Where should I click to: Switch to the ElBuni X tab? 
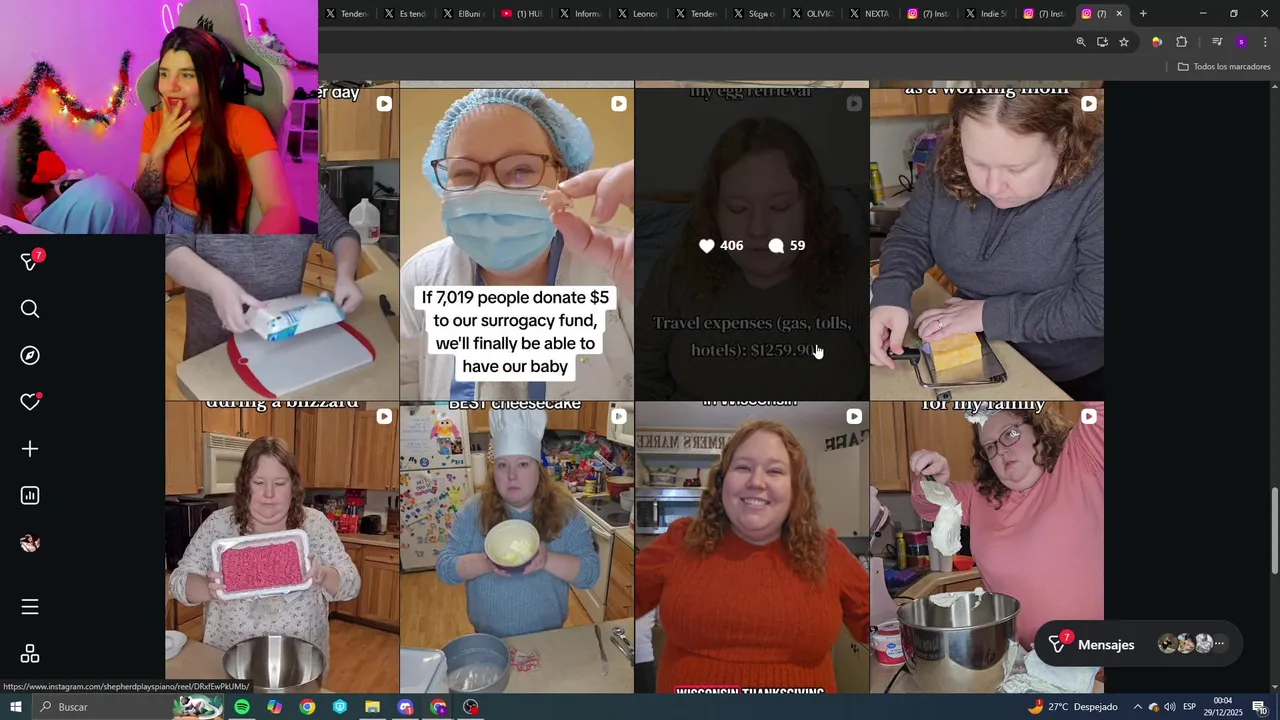click(463, 14)
